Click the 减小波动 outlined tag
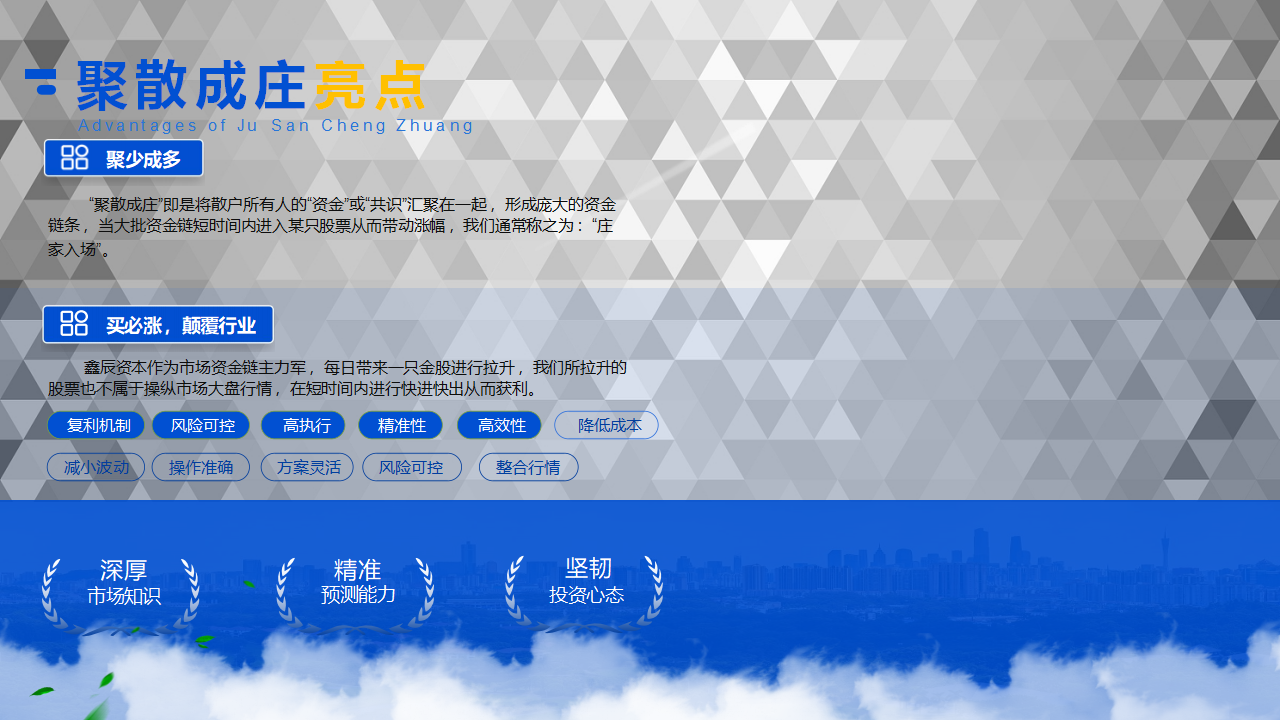Image resolution: width=1280 pixels, height=720 pixels. tap(96, 467)
